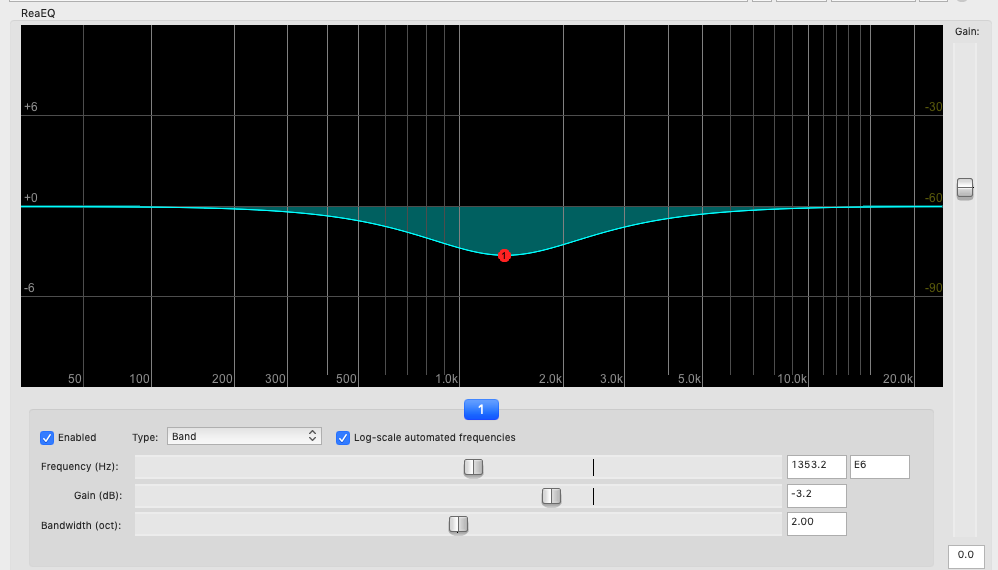Open the Type dropdown showing Band

[x=244, y=436]
